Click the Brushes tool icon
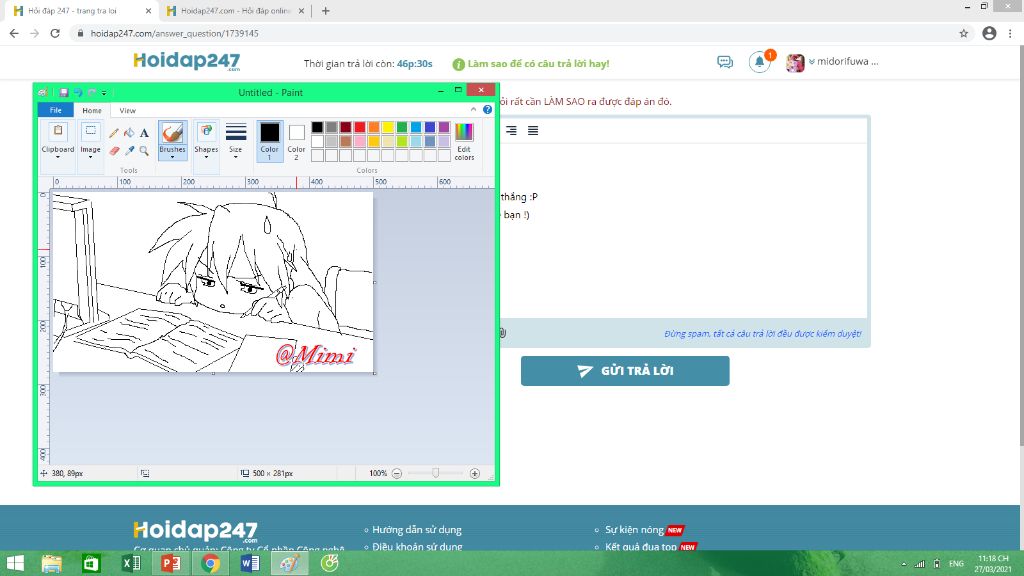The image size is (1024, 576). [x=172, y=133]
